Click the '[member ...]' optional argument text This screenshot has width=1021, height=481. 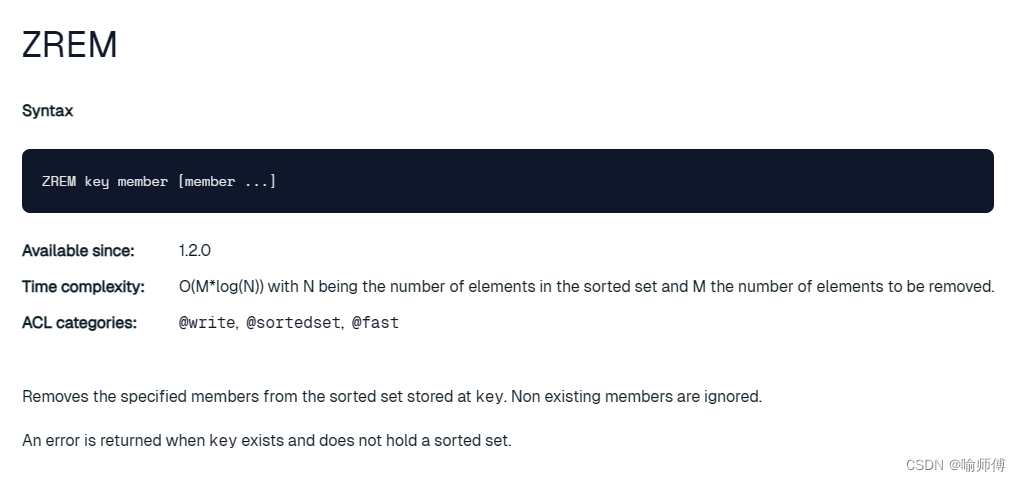click(227, 182)
